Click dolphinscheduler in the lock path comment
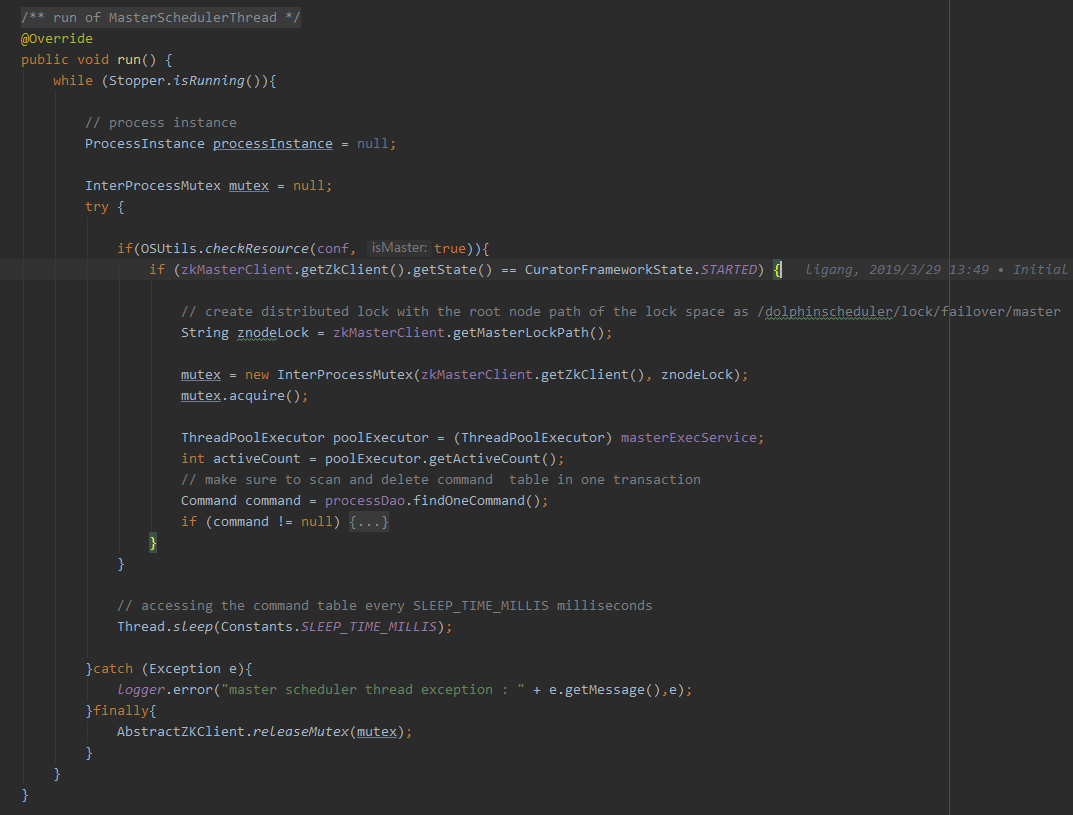This screenshot has width=1073, height=815. tap(829, 311)
